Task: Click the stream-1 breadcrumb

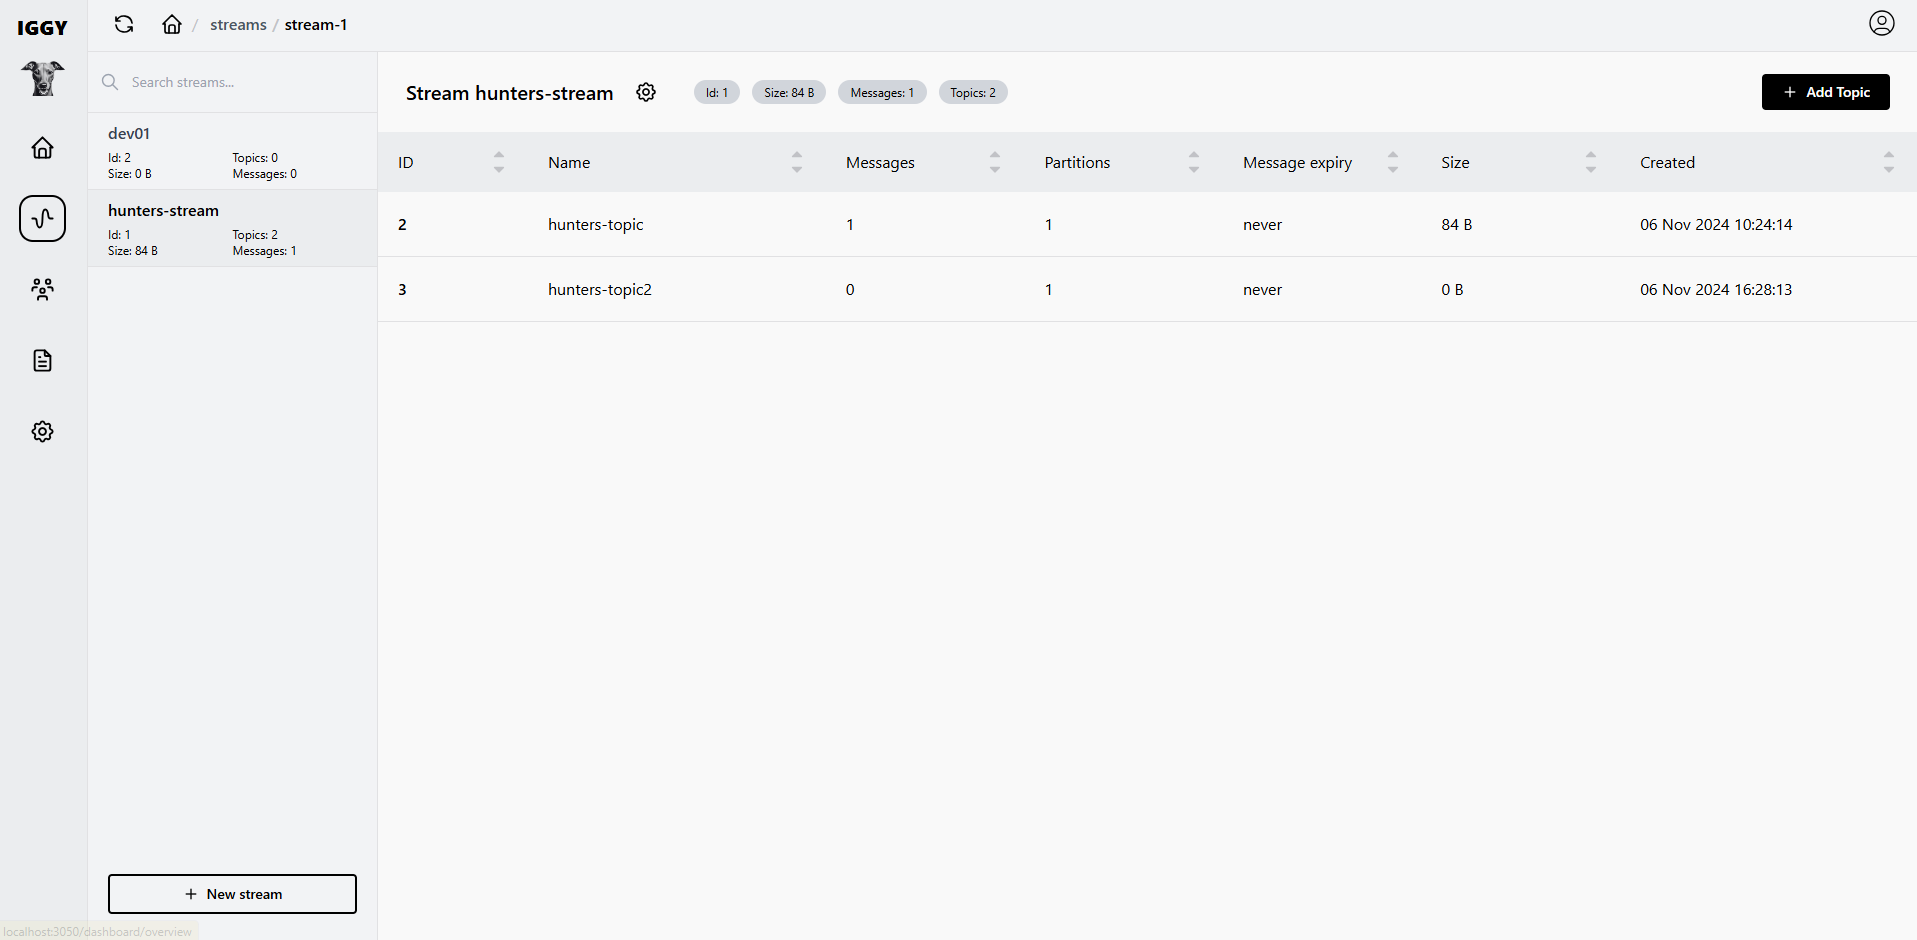Action: click(316, 25)
